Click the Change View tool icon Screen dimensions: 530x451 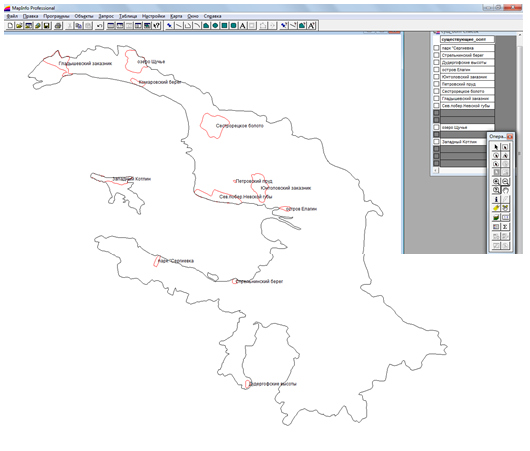[x=496, y=190]
